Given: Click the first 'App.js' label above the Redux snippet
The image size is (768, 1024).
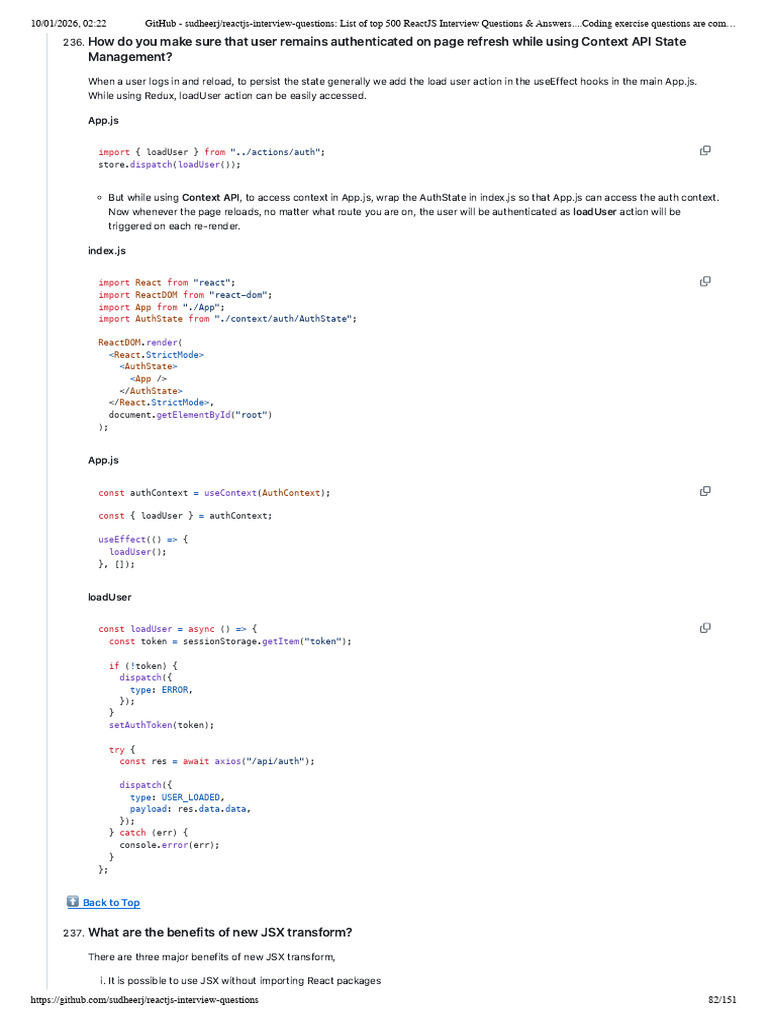Looking at the screenshot, I should tap(103, 121).
